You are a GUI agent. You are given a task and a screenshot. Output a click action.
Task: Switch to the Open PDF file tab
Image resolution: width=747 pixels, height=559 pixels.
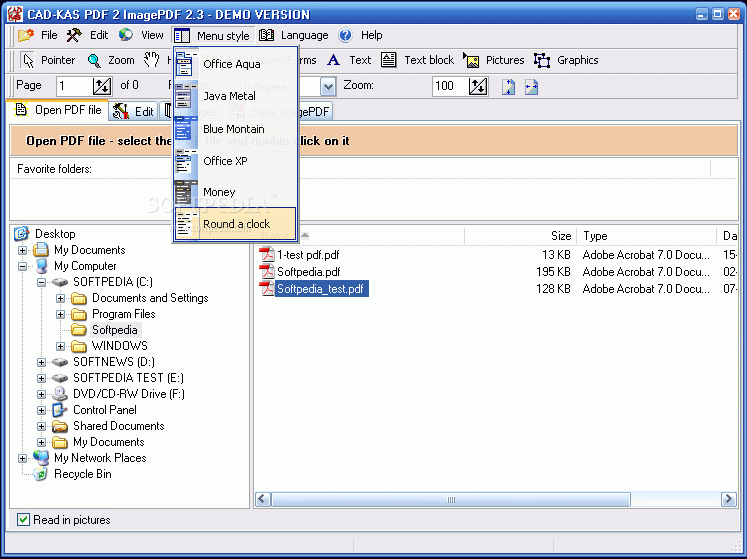pyautogui.click(x=58, y=110)
